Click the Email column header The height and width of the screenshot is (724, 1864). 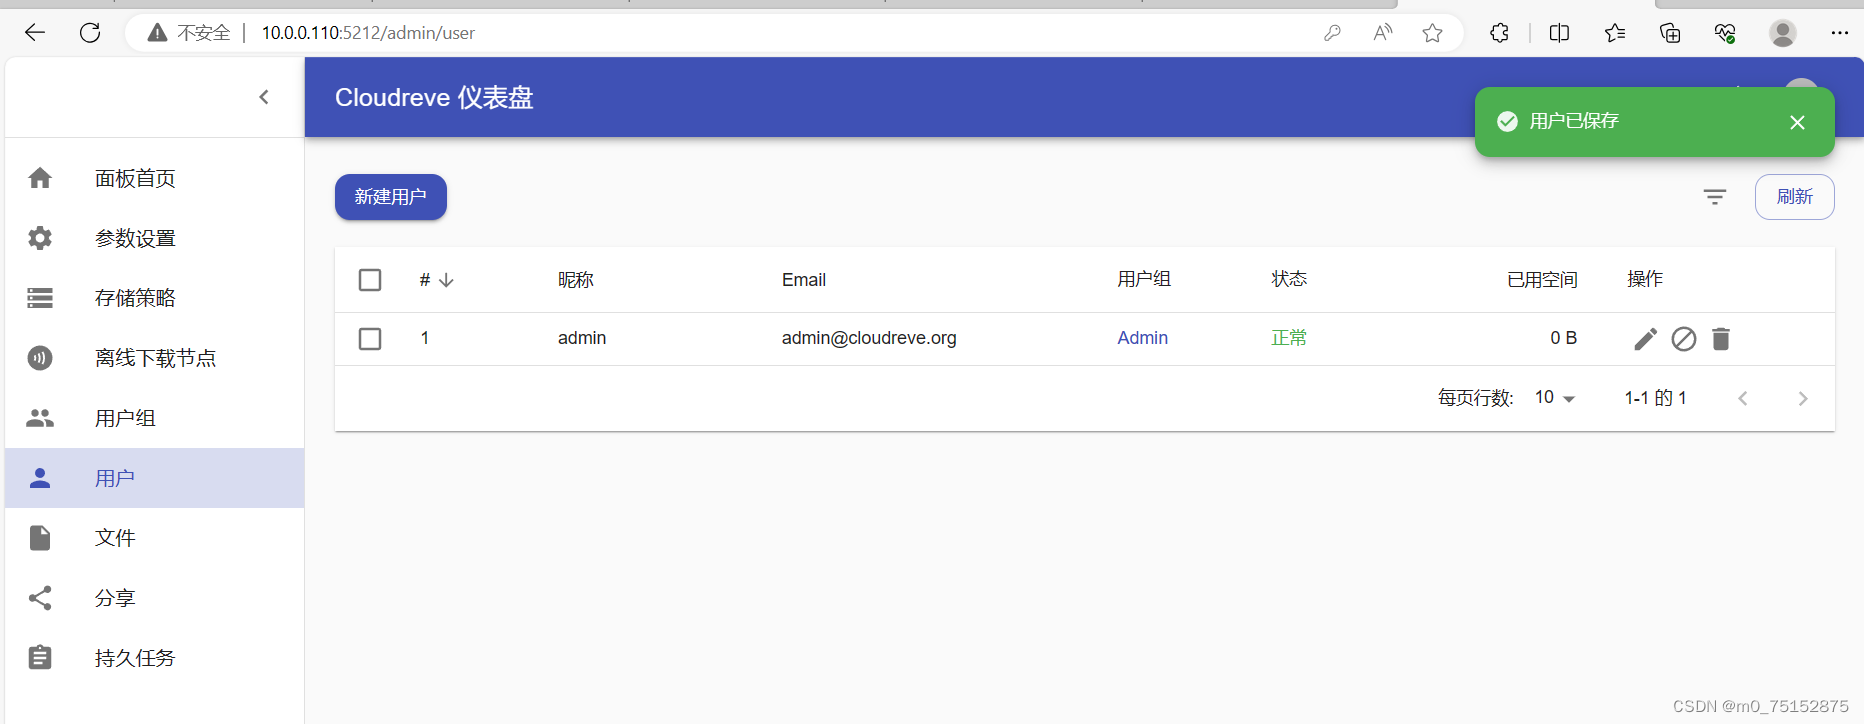[804, 280]
